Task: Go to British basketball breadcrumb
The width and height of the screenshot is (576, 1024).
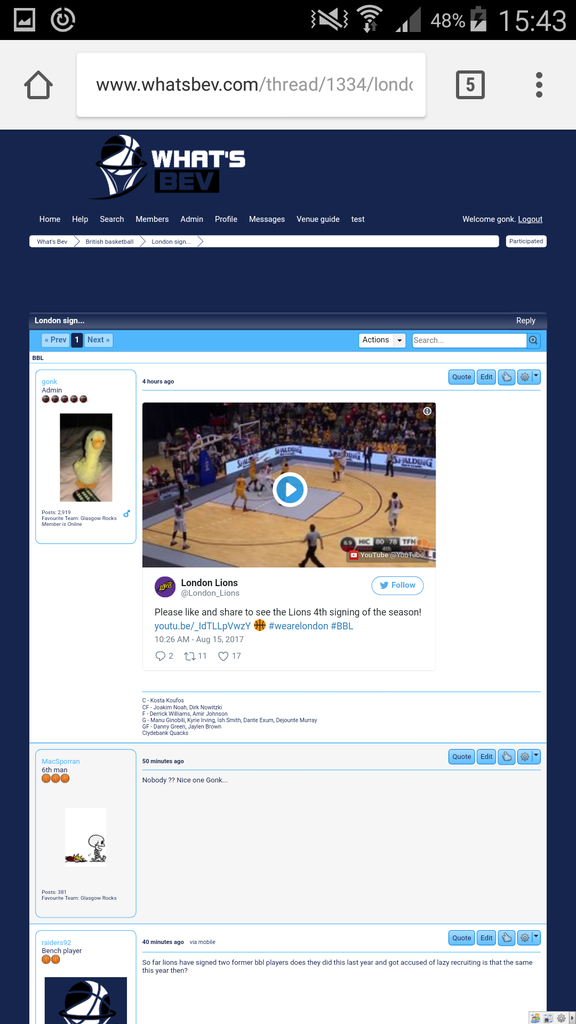Action: (x=109, y=242)
